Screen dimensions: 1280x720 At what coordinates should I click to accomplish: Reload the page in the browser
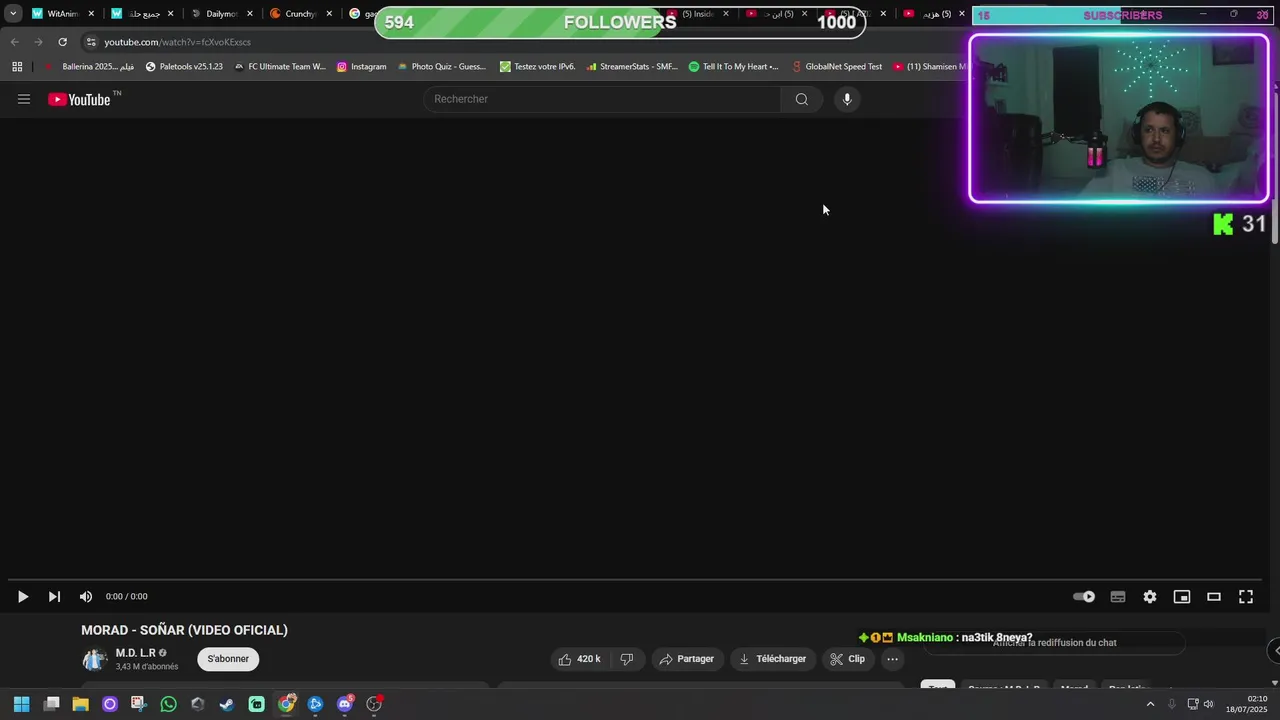point(62,42)
